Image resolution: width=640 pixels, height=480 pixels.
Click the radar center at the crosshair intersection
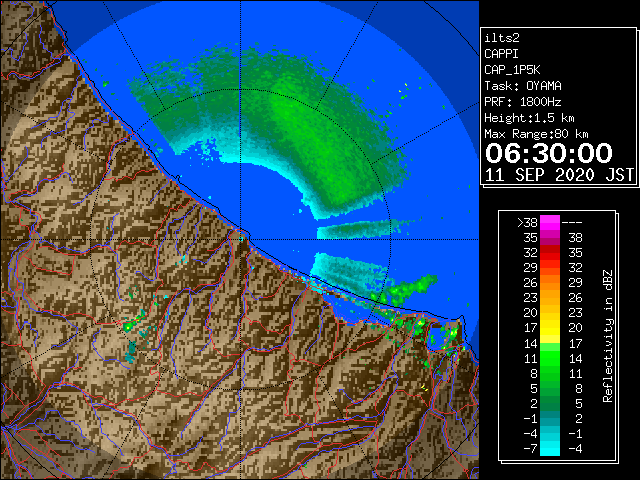(240, 240)
